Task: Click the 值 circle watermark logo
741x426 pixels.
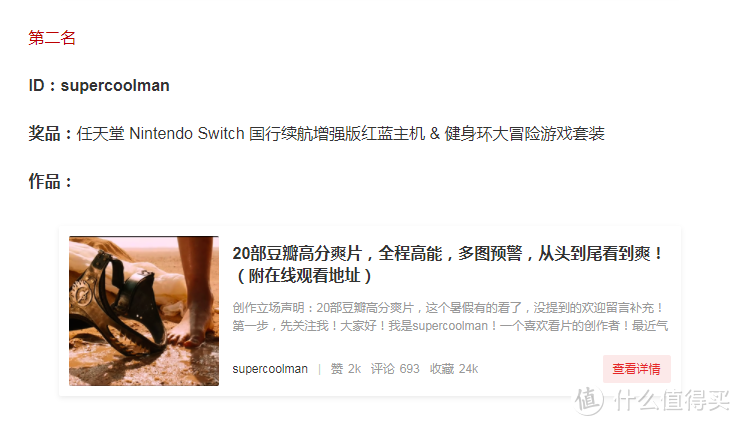Action: tap(589, 400)
